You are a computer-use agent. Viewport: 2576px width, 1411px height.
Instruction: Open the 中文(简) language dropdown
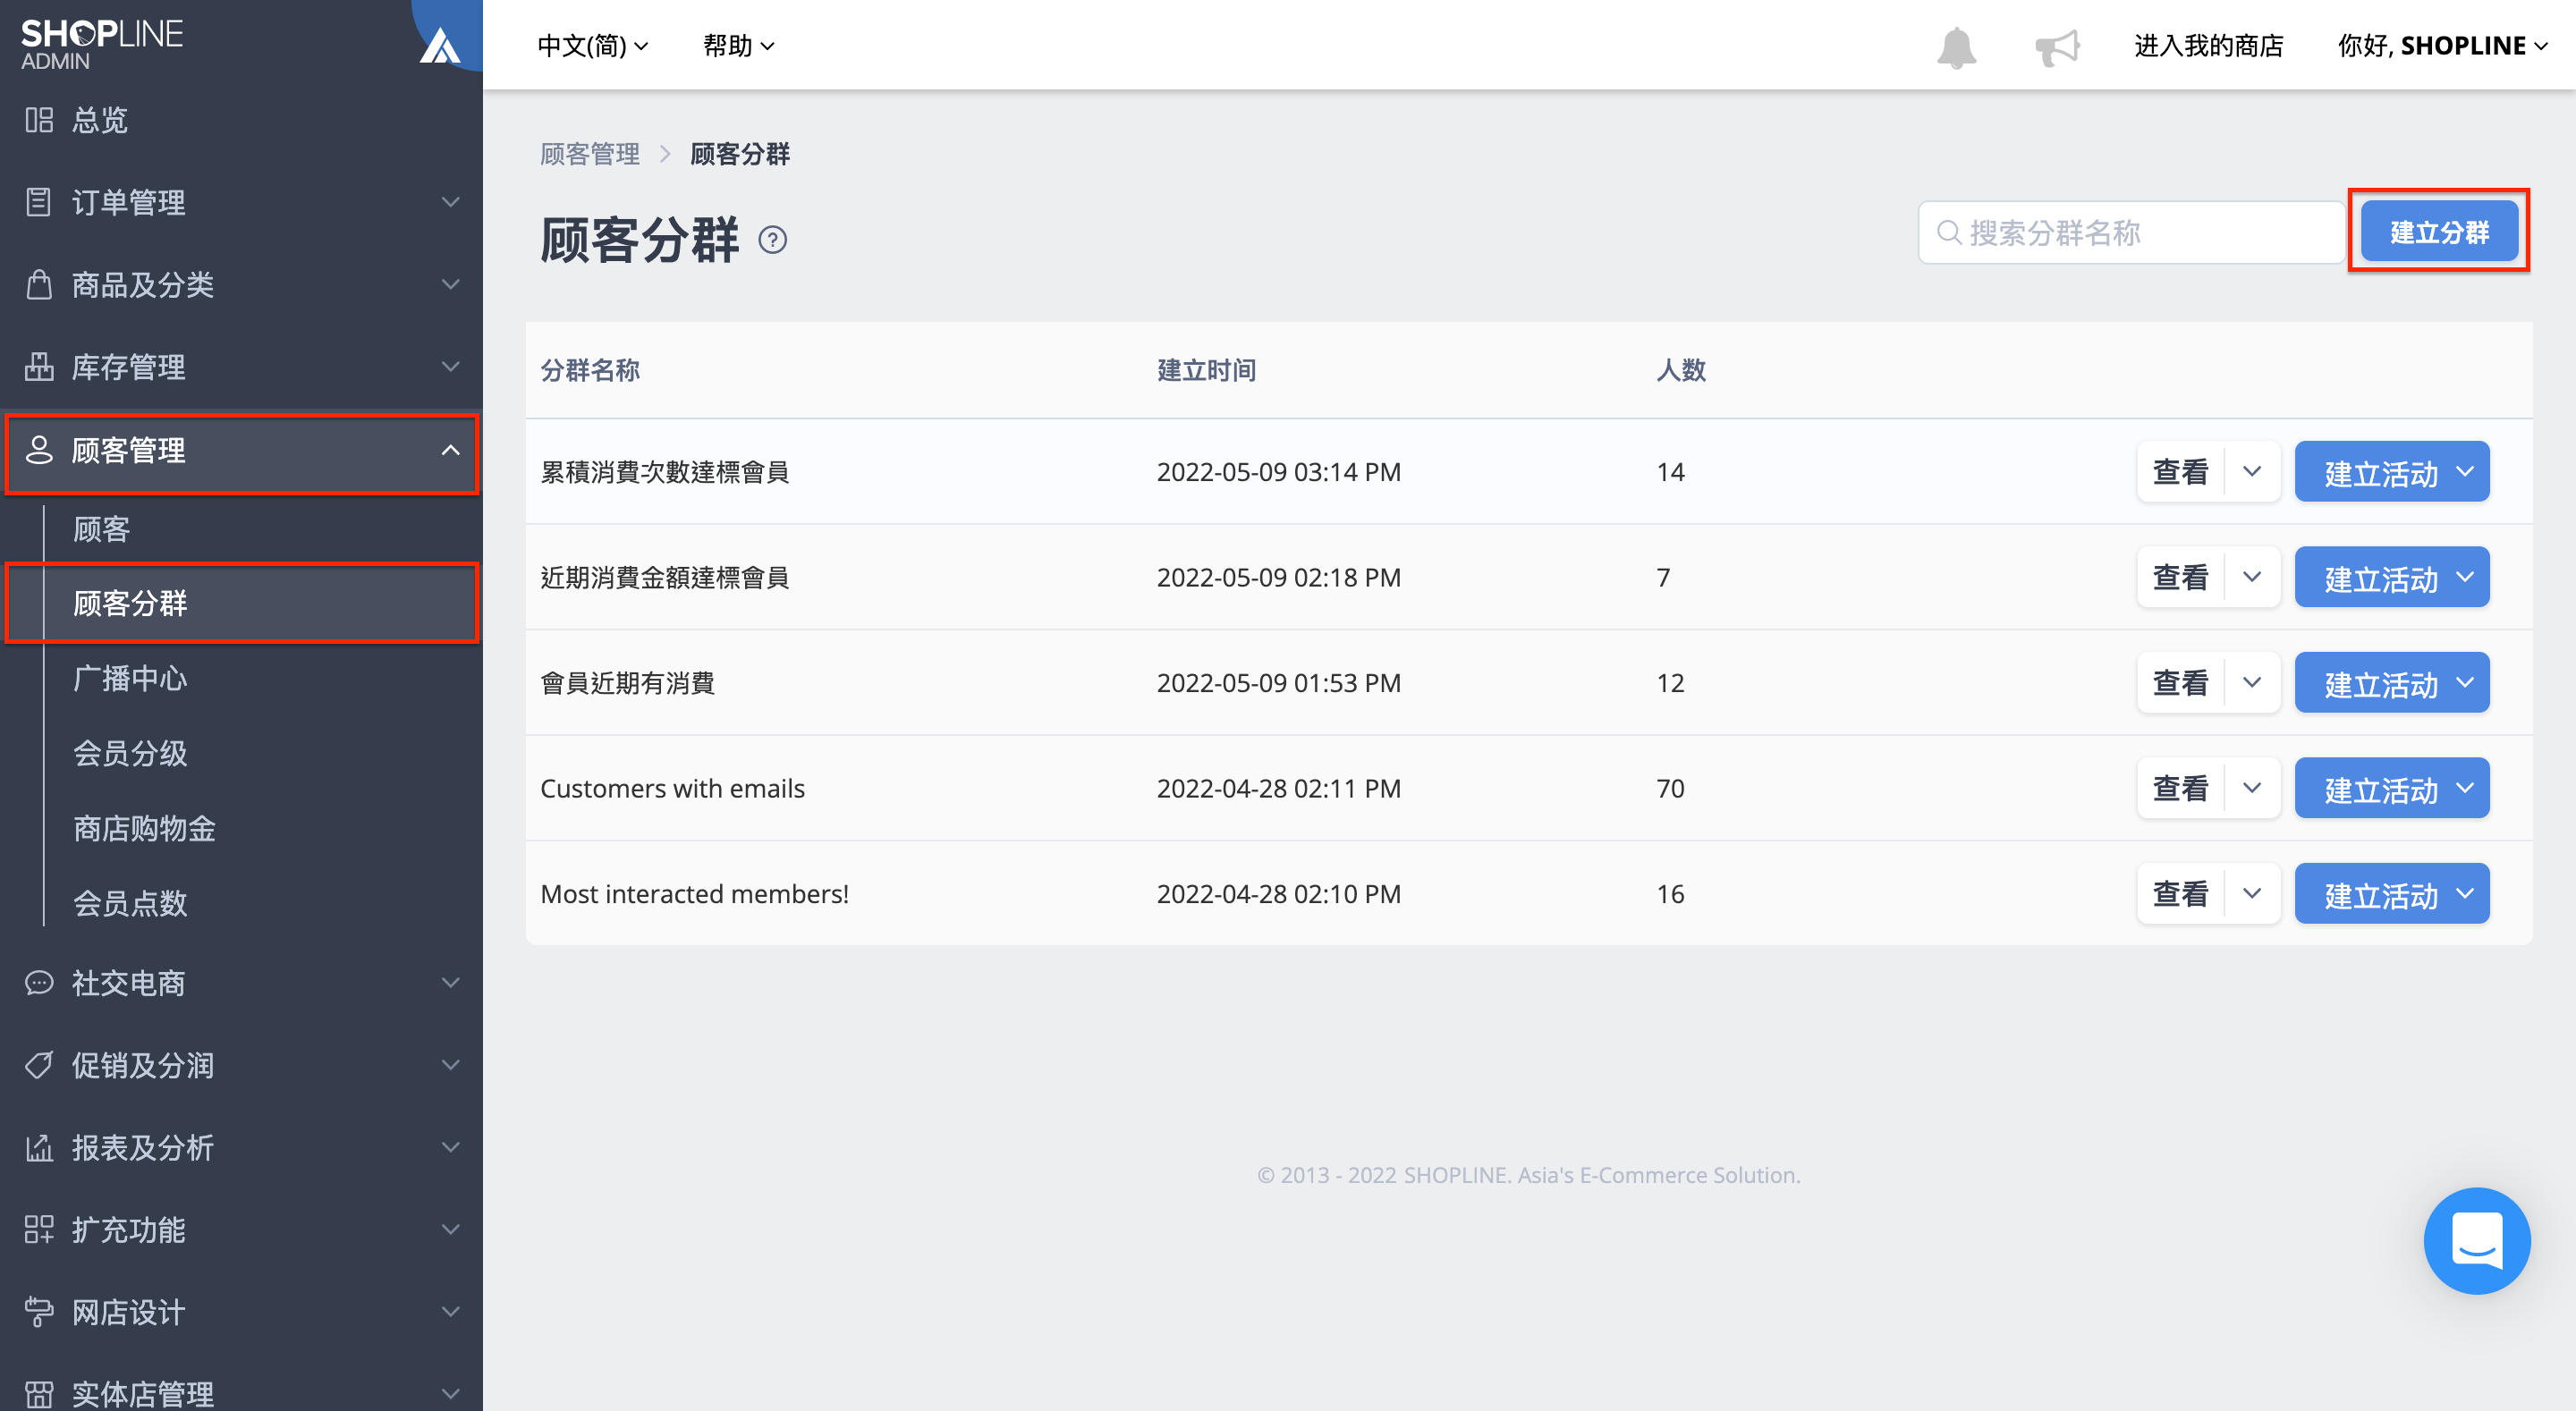593,46
